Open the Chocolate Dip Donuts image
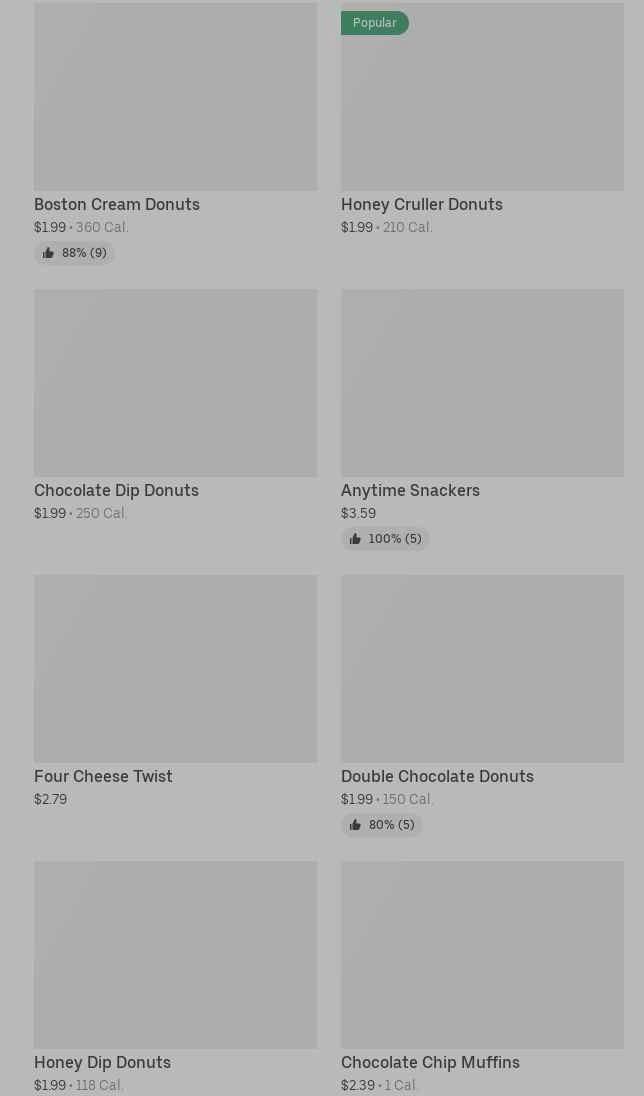The height and width of the screenshot is (1096, 644). [176, 383]
